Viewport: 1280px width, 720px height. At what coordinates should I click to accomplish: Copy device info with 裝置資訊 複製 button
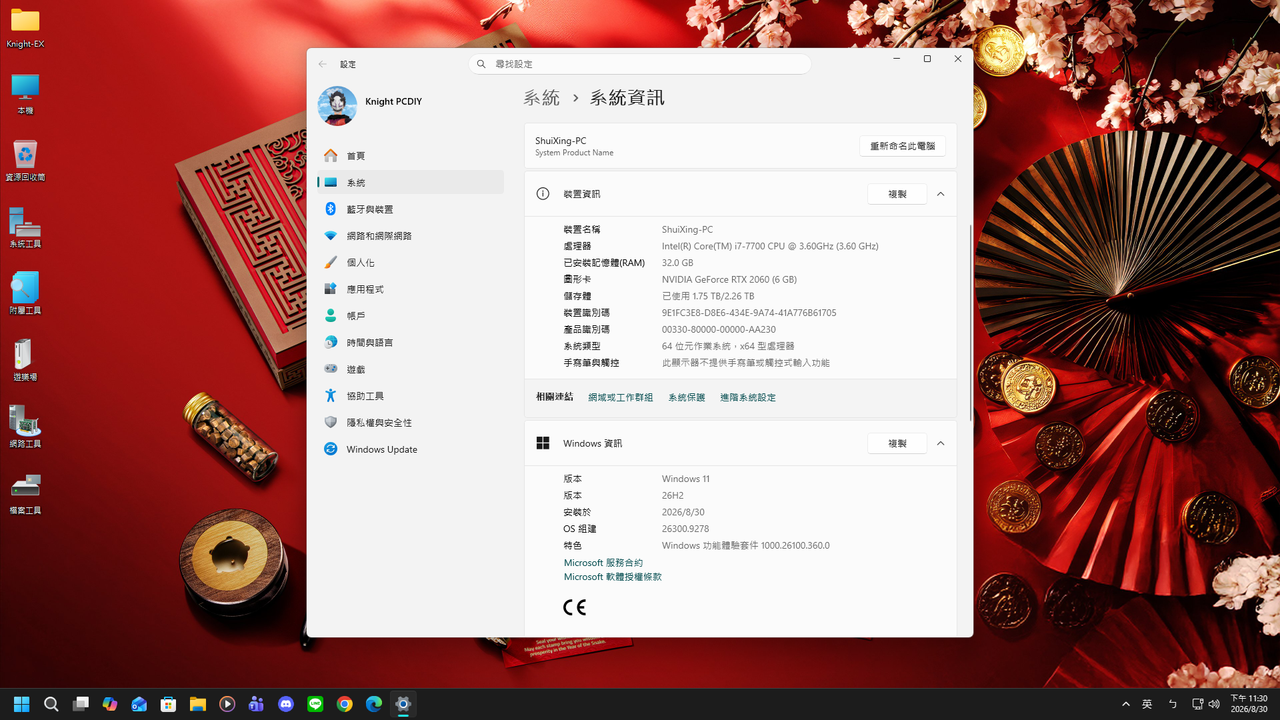897,194
